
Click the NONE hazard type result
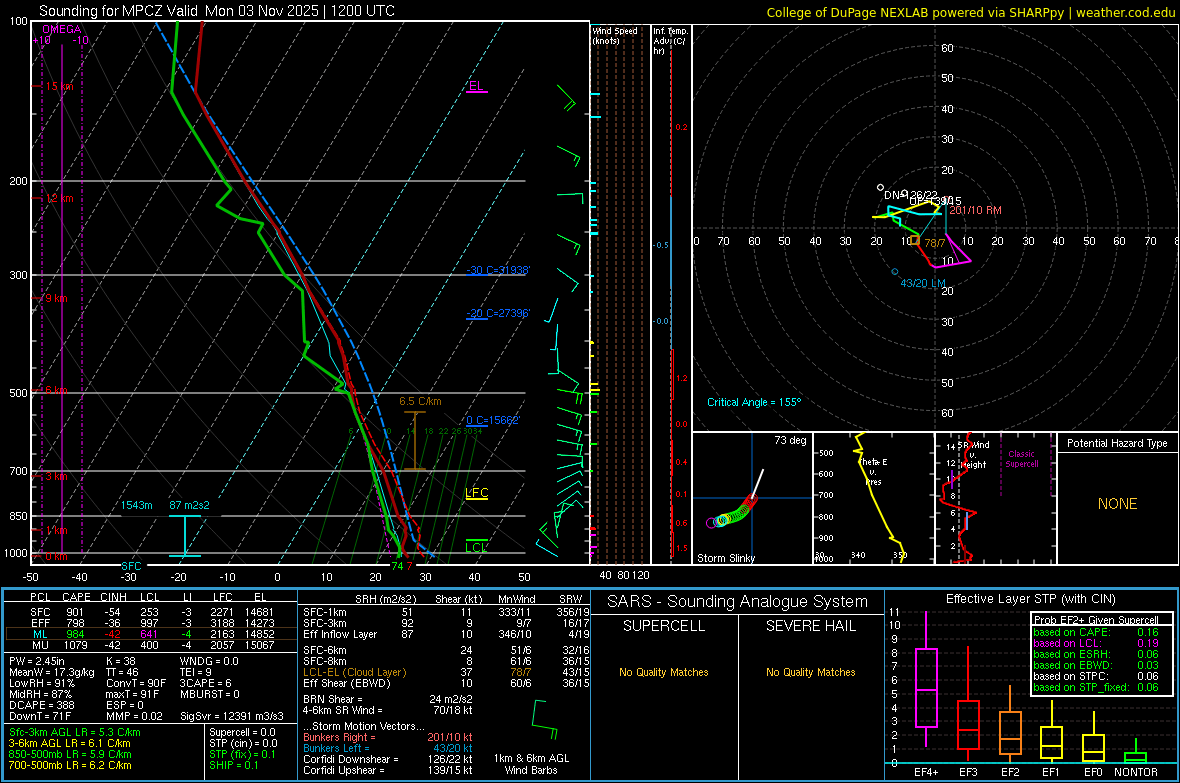pyautogui.click(x=1118, y=504)
